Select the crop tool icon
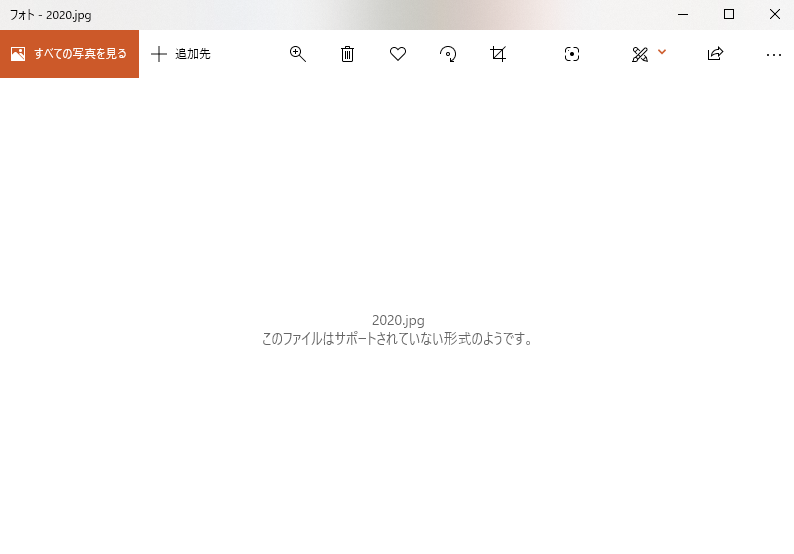Screen dimensions: 794x554 [x=498, y=54]
